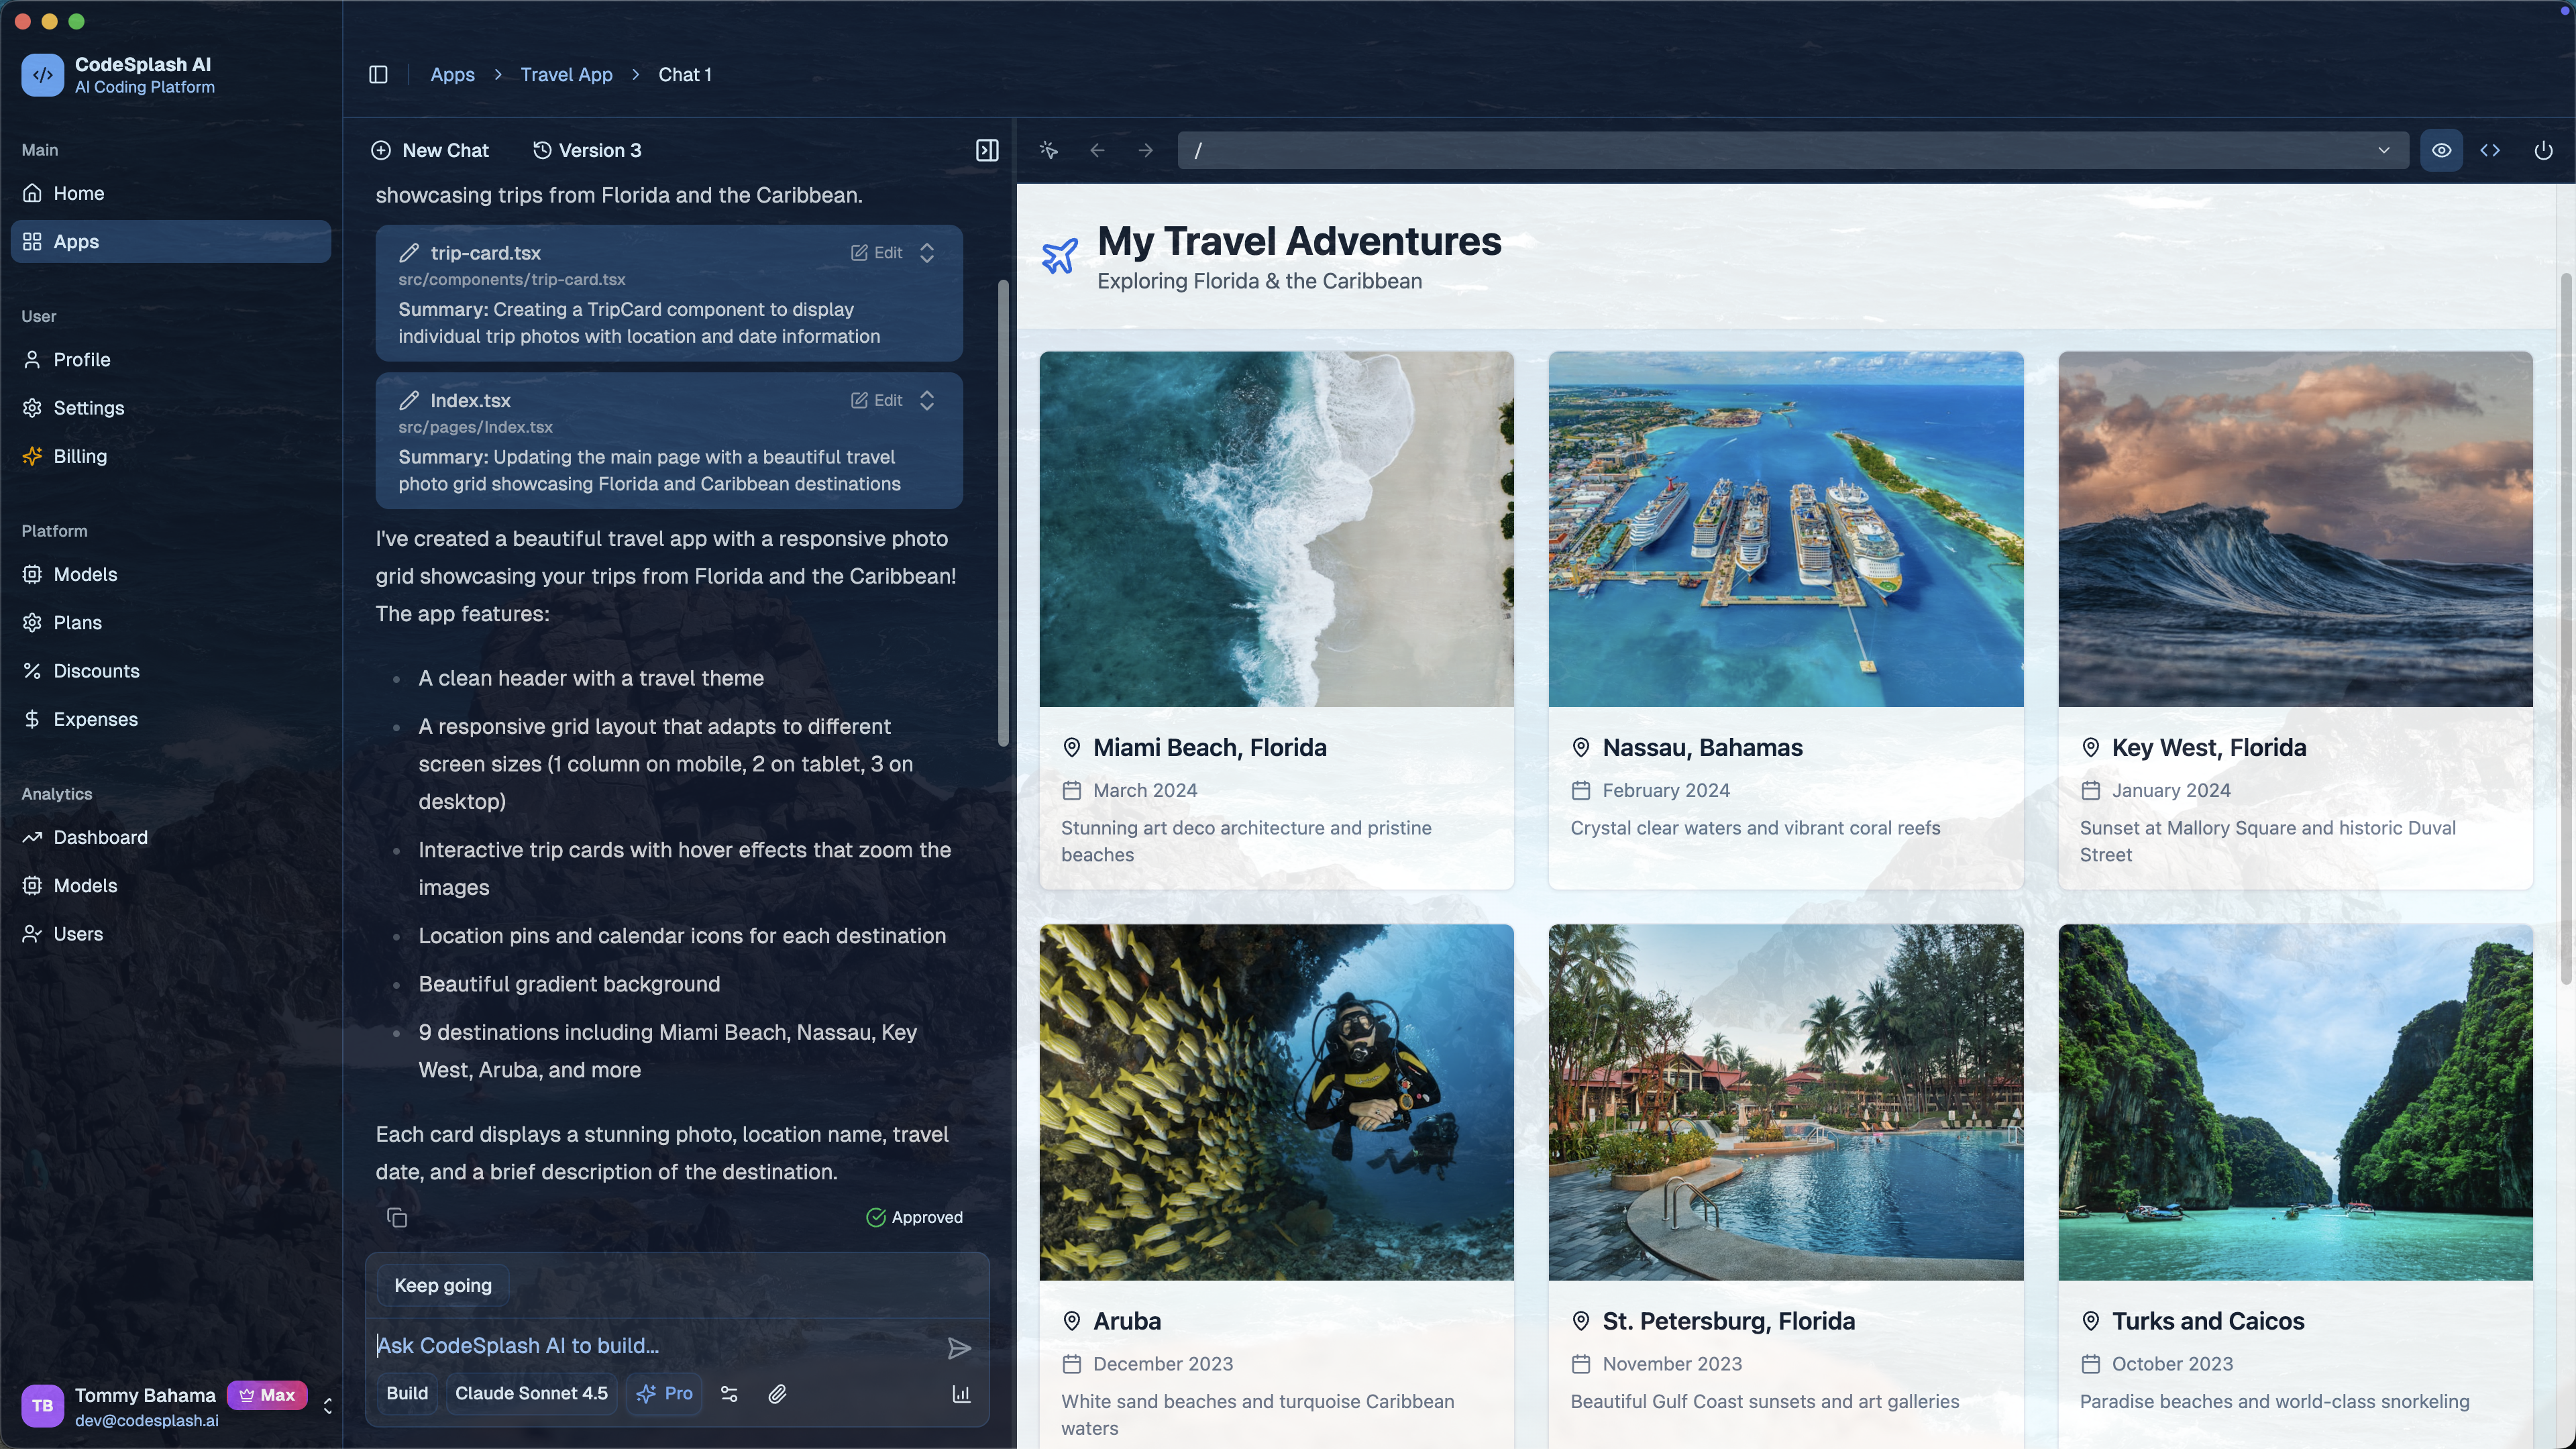The width and height of the screenshot is (2576, 1449).
Task: Send the message with the paper plane icon
Action: click(x=958, y=1348)
